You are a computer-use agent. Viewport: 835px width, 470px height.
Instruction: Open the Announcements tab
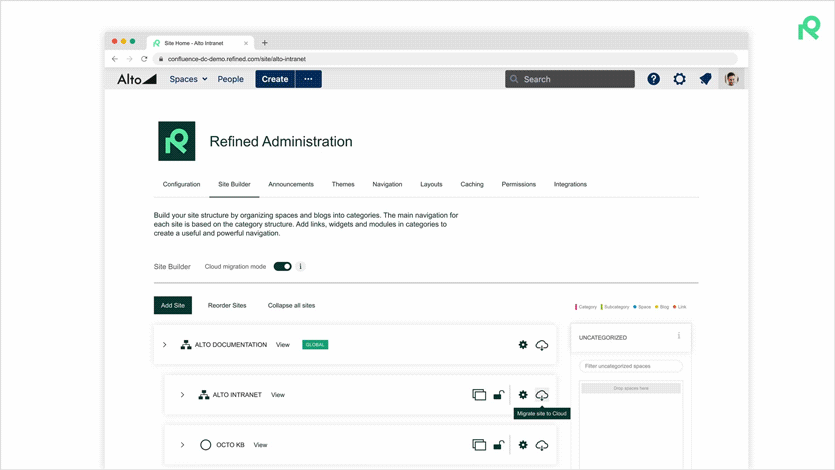point(291,184)
